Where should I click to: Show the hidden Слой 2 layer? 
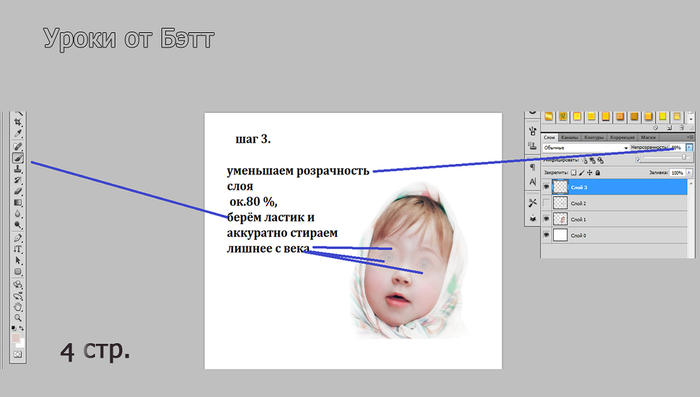click(x=546, y=203)
